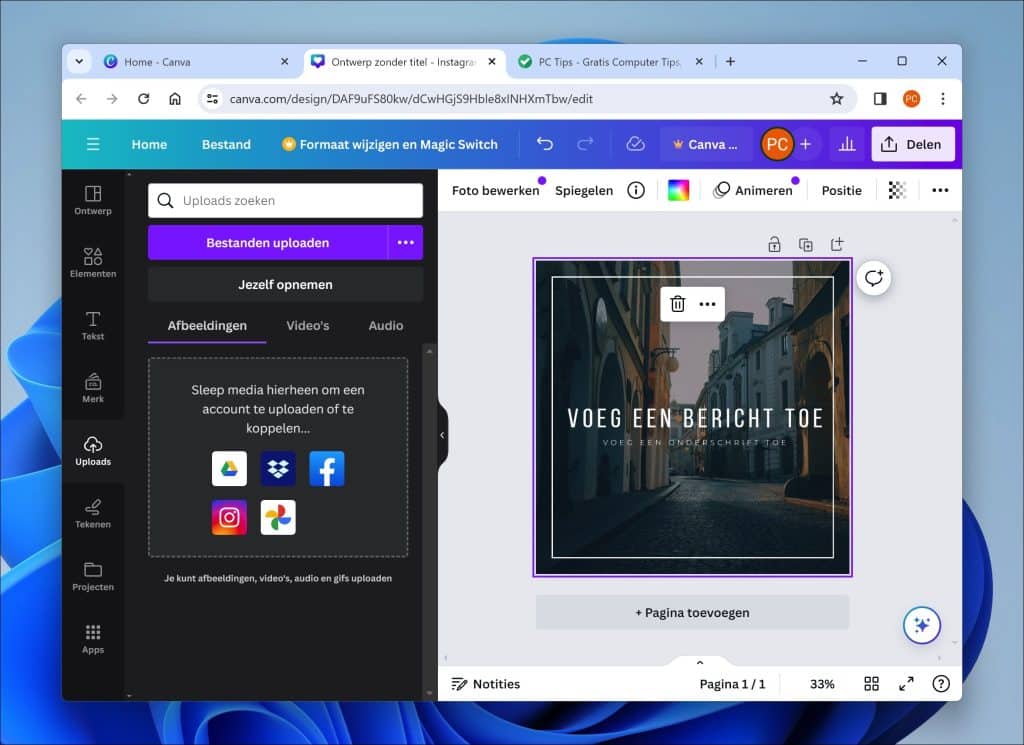This screenshot has width=1024, height=745.
Task: Open the image color picker swatch
Action: (x=678, y=190)
